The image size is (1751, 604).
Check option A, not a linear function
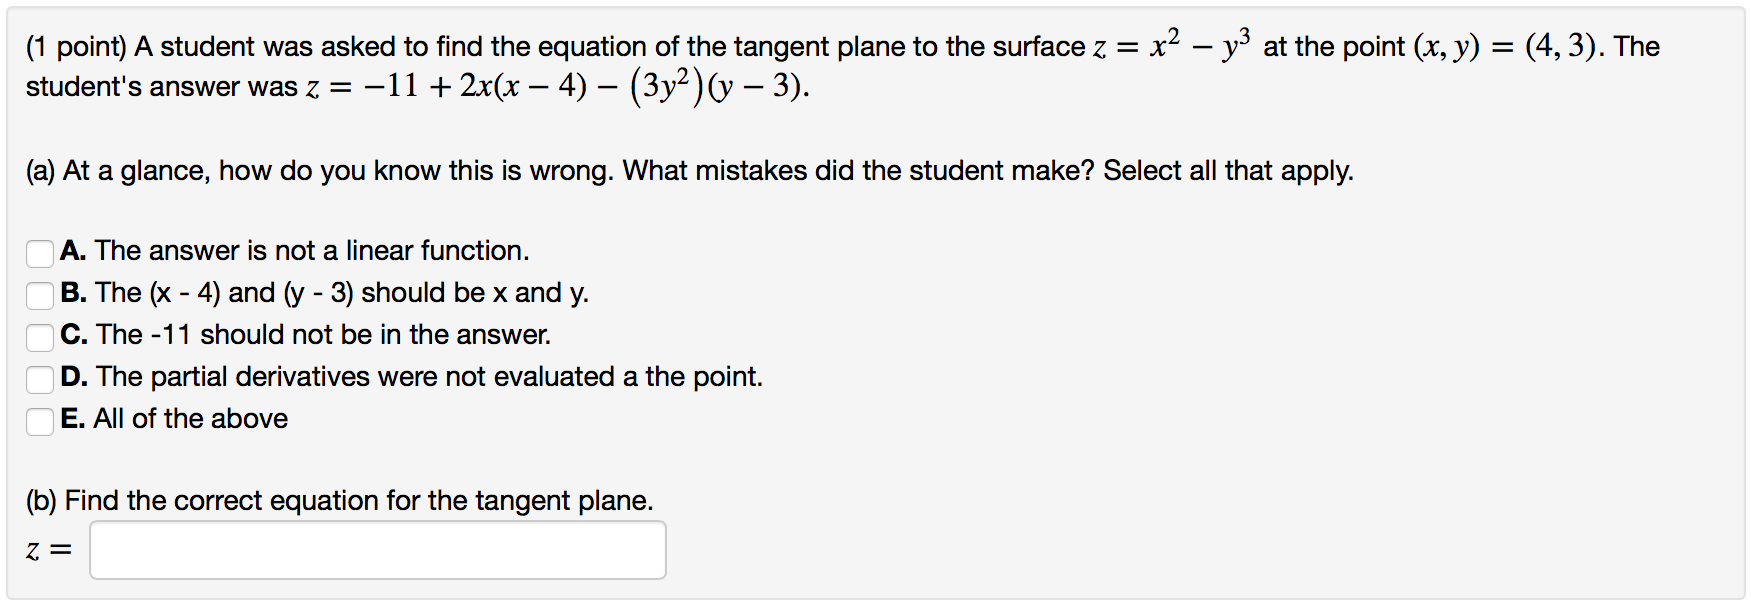coord(40,253)
